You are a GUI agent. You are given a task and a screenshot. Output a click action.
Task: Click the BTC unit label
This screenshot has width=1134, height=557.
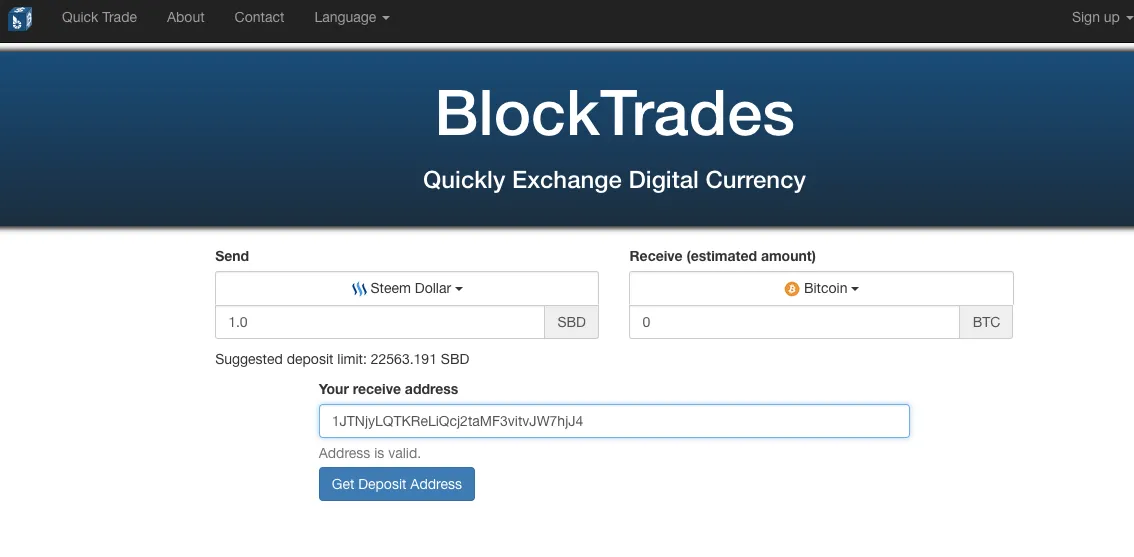pyautogui.click(x=986, y=322)
